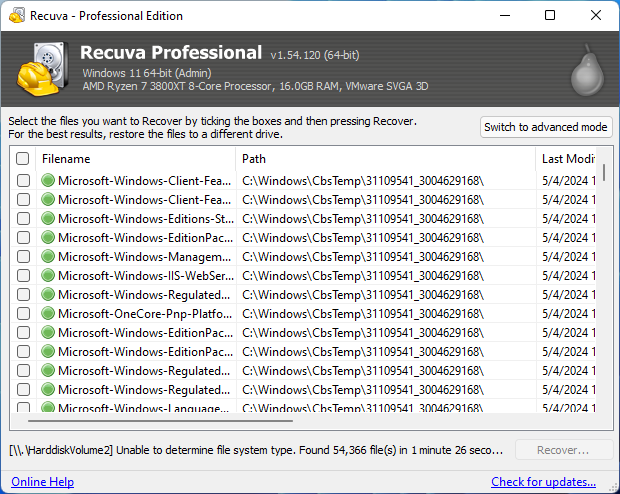
Task: Maximize the Recuva window
Action: coord(550,15)
